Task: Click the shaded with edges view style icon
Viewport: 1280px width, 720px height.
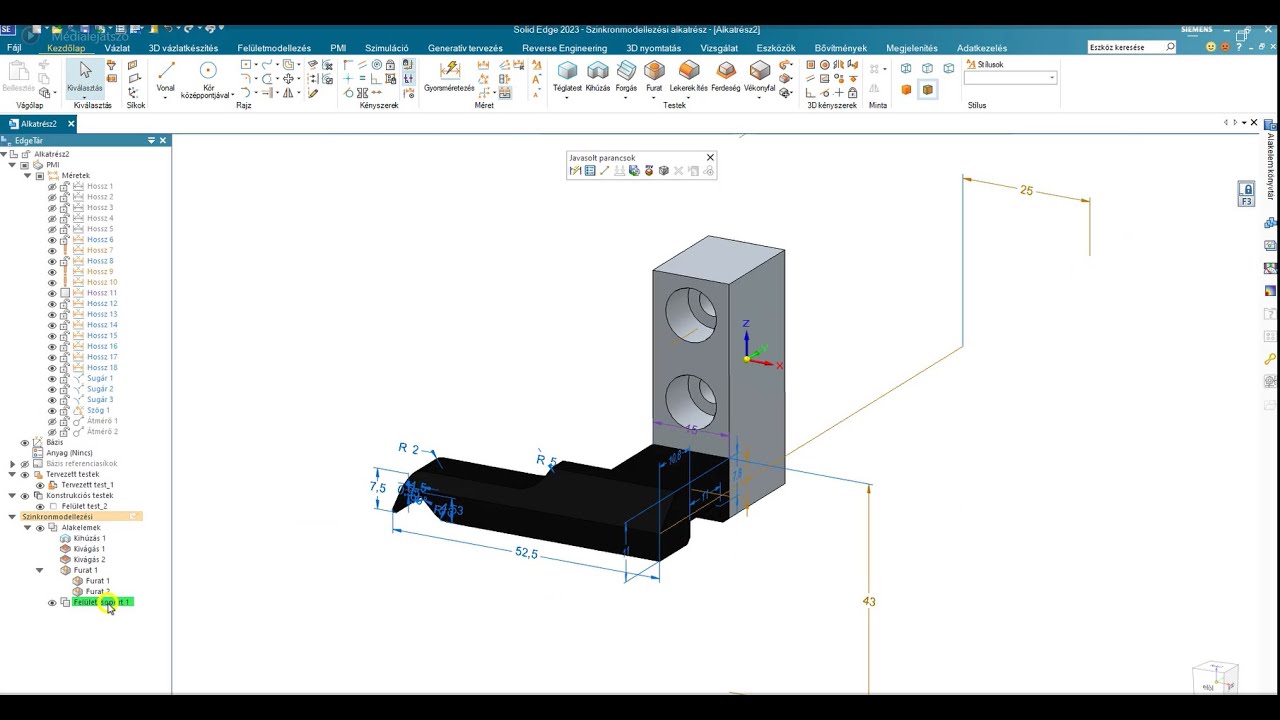Action: [x=927, y=89]
